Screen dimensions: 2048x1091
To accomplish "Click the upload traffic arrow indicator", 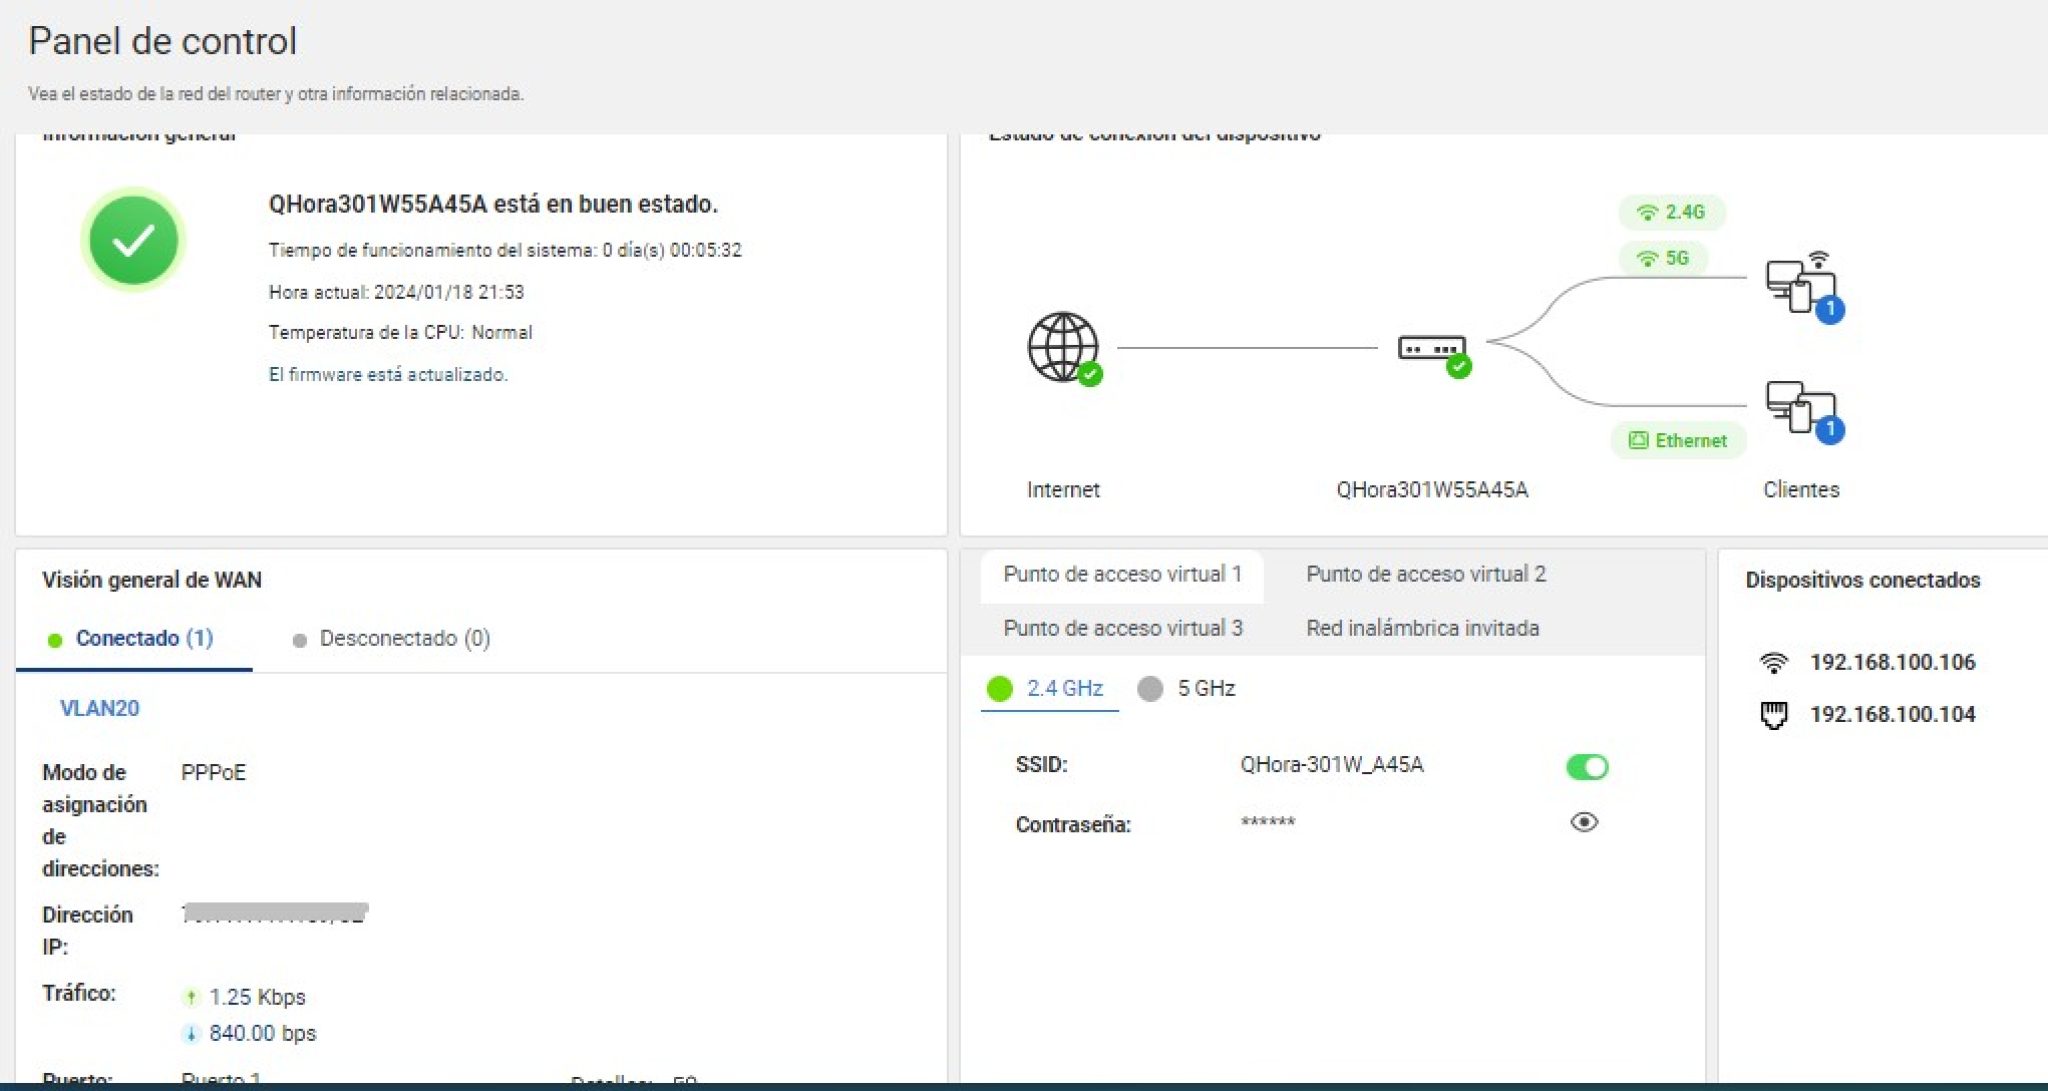I will click(x=193, y=996).
